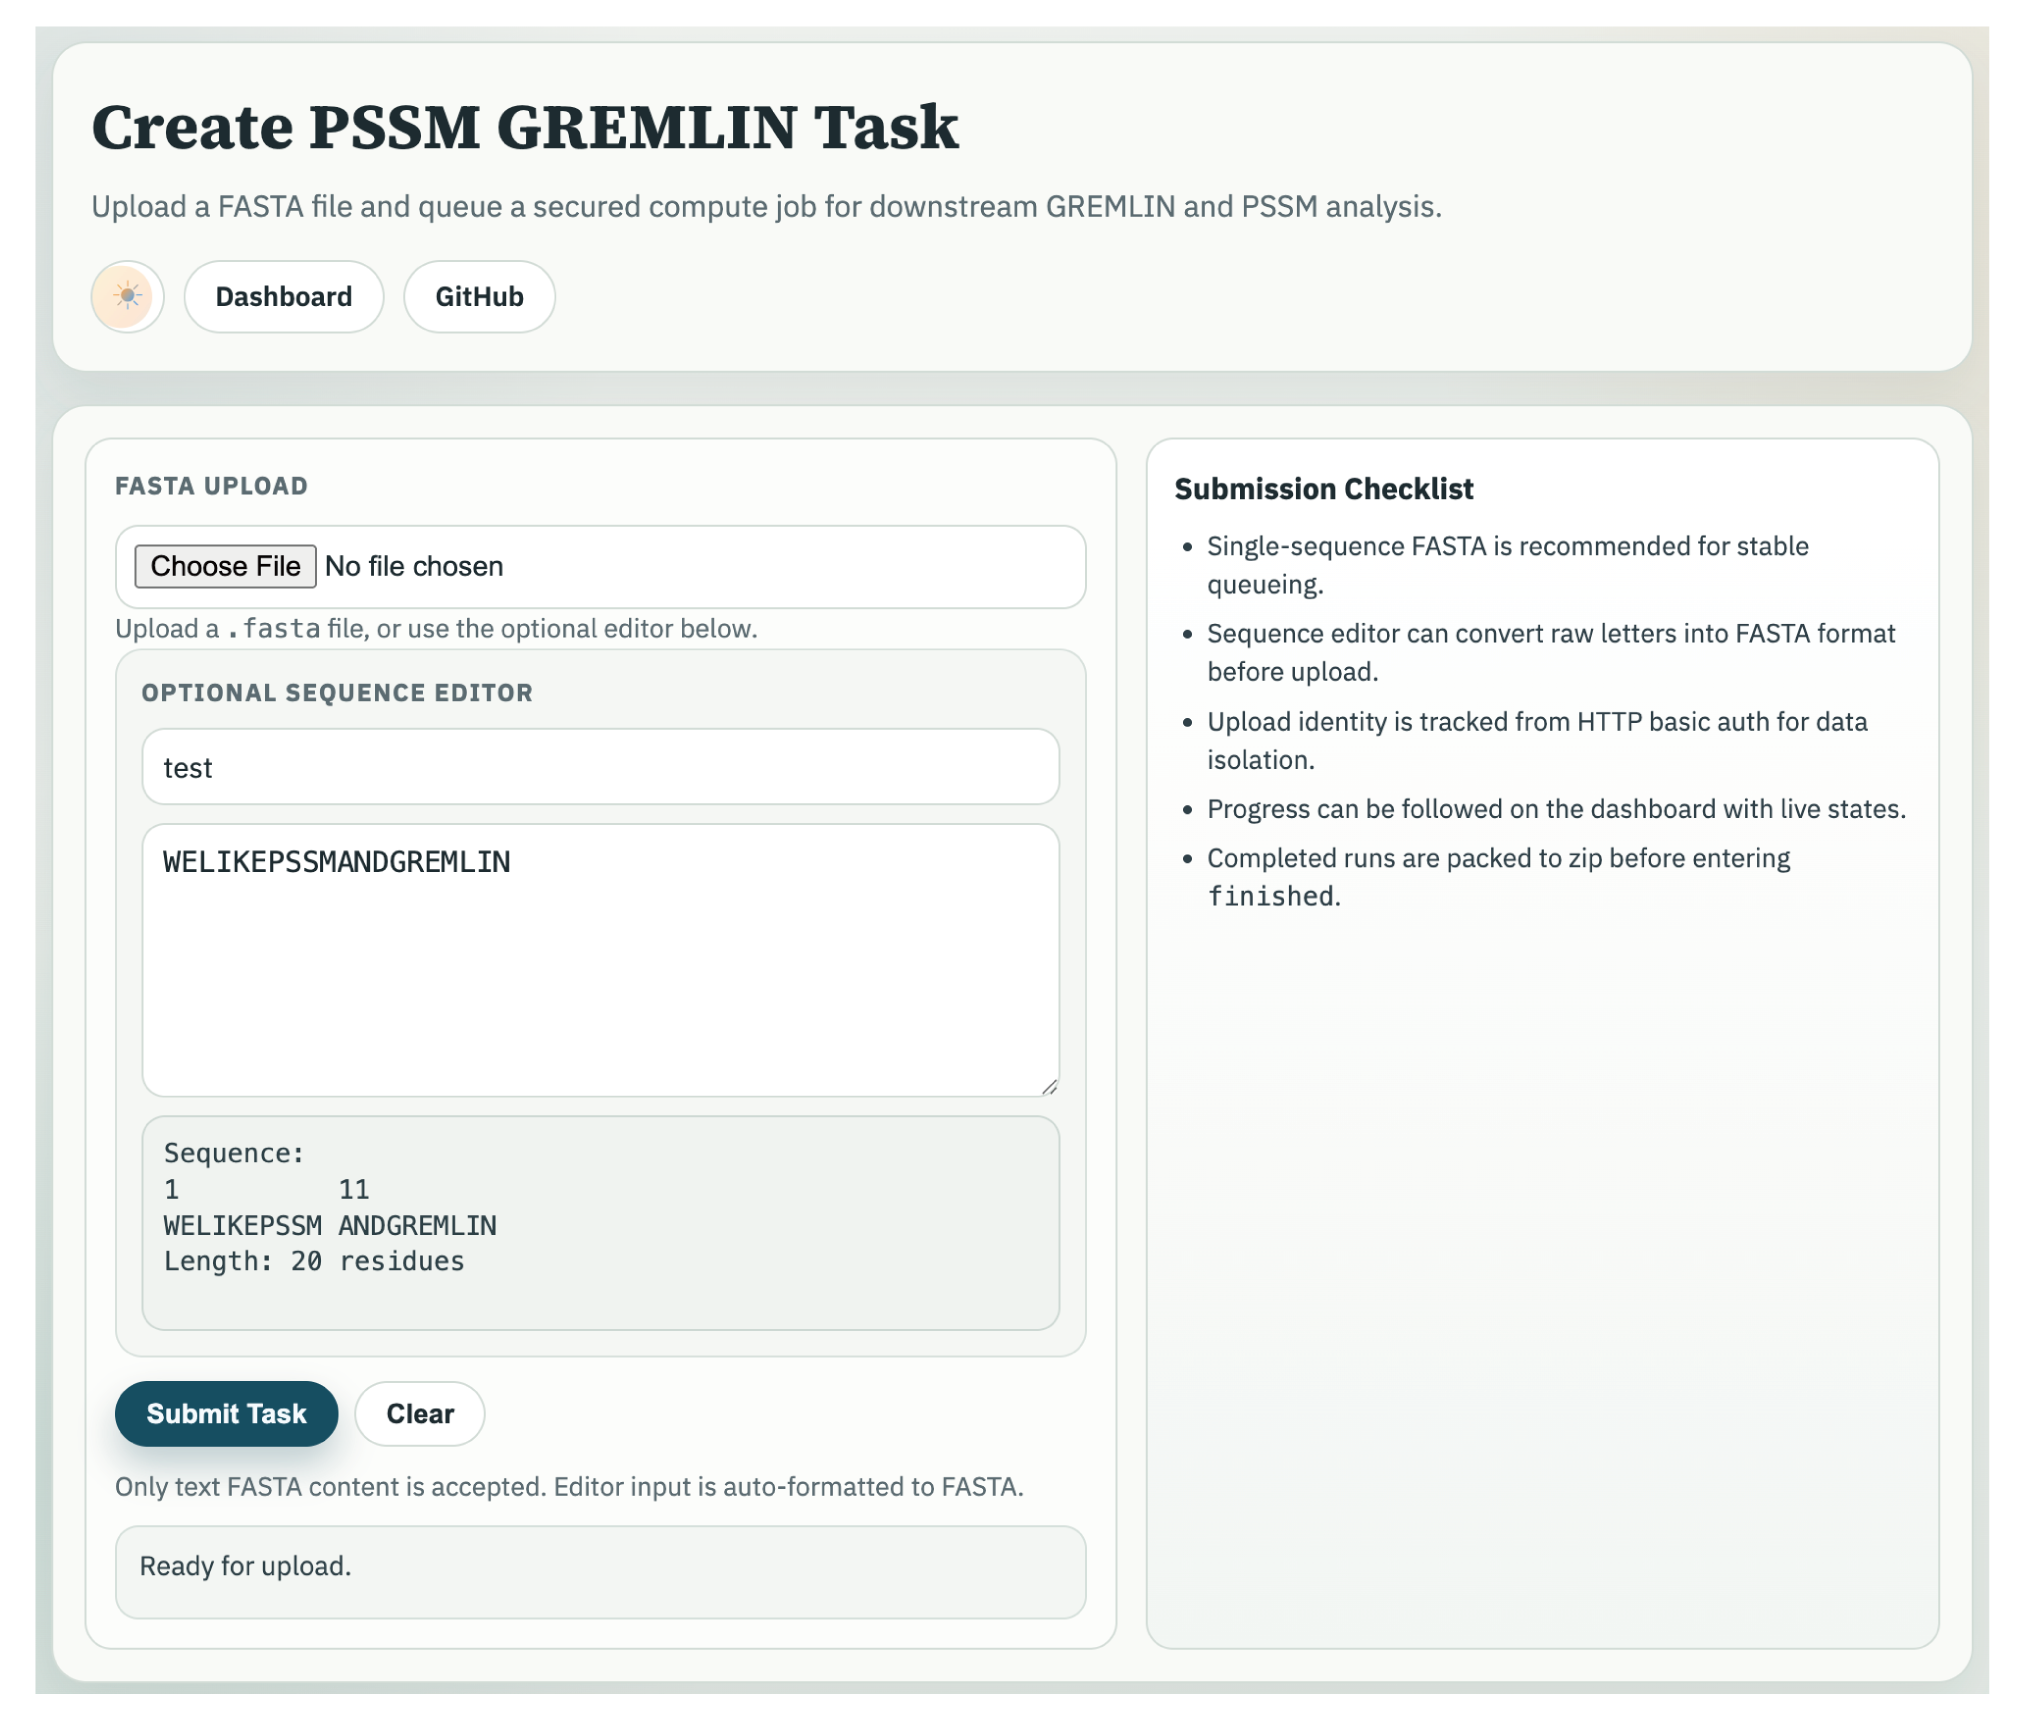The height and width of the screenshot is (1730, 2023).
Task: Click the textarea resize handle corner
Action: coord(1049,1087)
